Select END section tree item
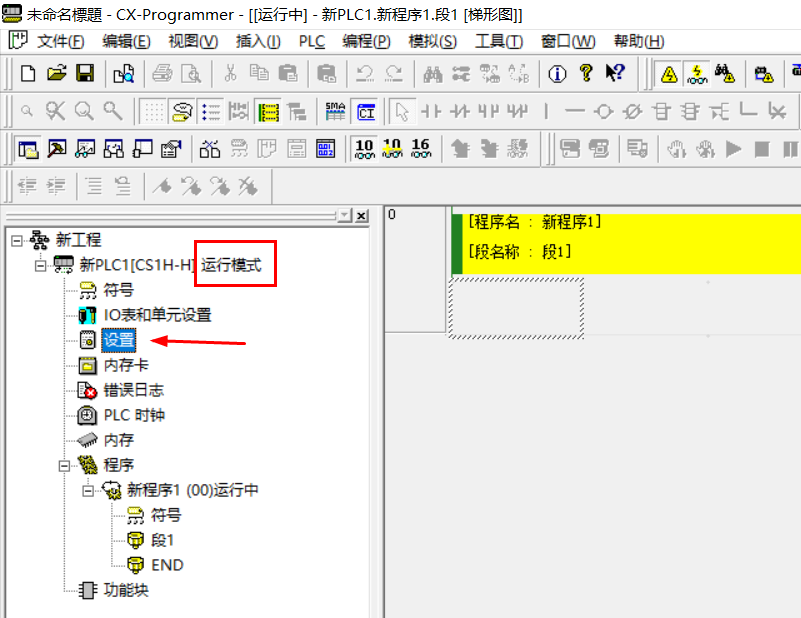The height and width of the screenshot is (618, 801). tap(167, 565)
